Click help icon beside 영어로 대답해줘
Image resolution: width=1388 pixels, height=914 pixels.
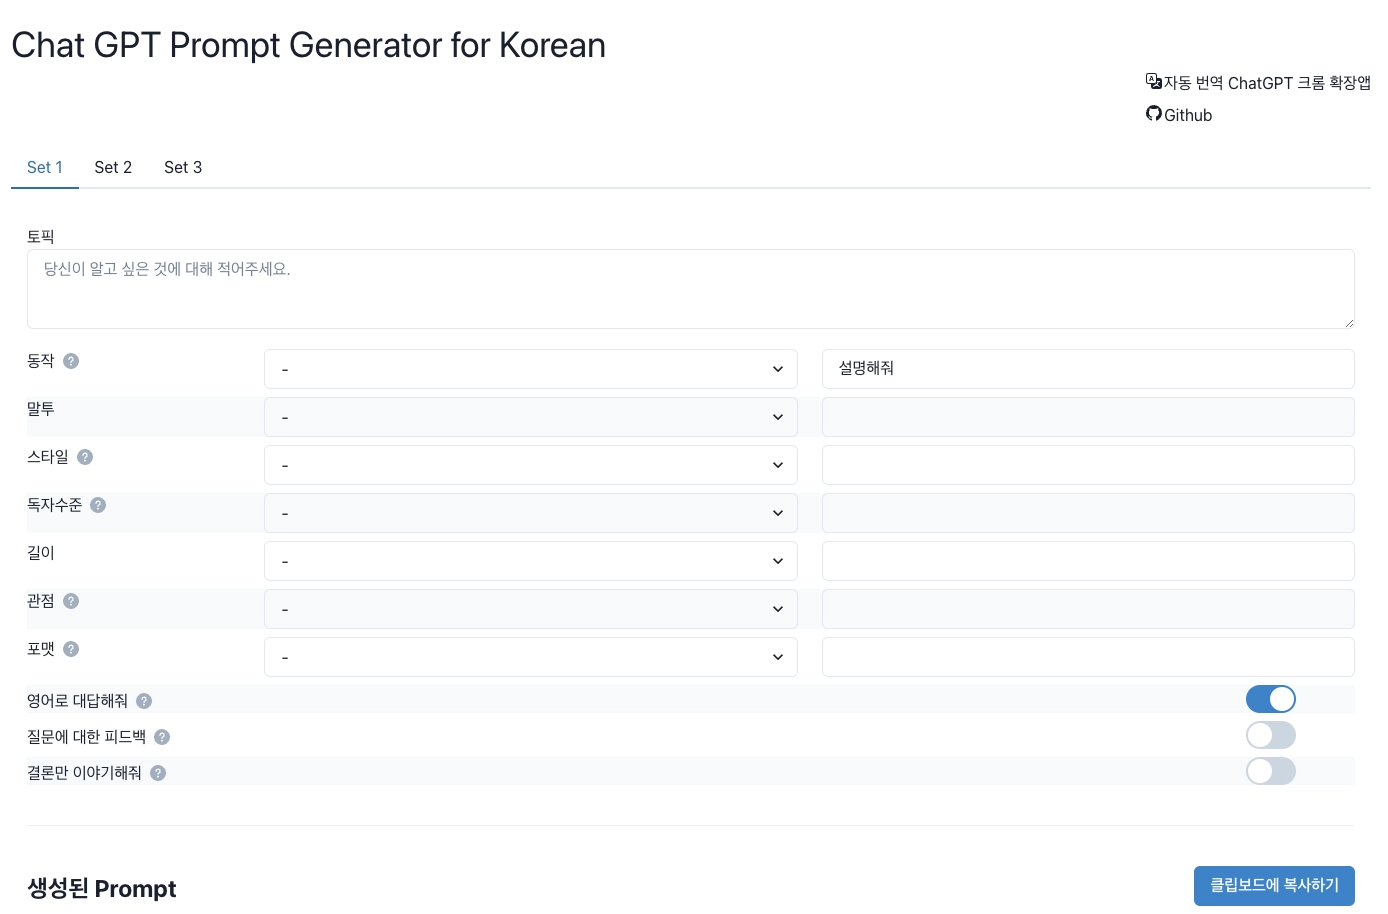144,701
